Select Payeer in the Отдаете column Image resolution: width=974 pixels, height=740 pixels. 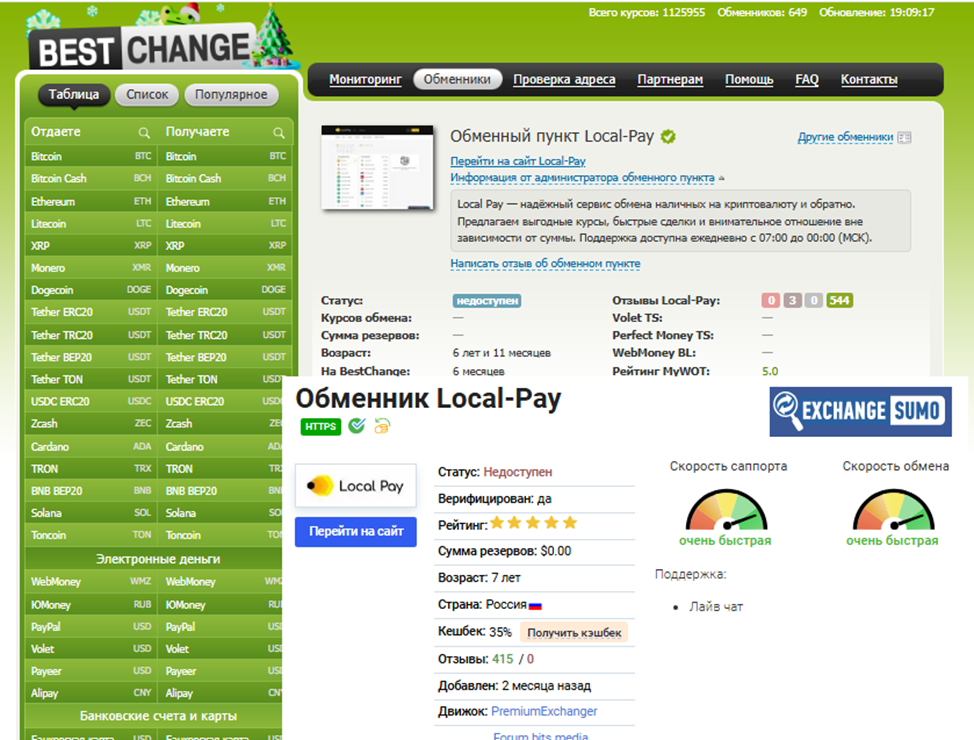pyautogui.click(x=91, y=671)
